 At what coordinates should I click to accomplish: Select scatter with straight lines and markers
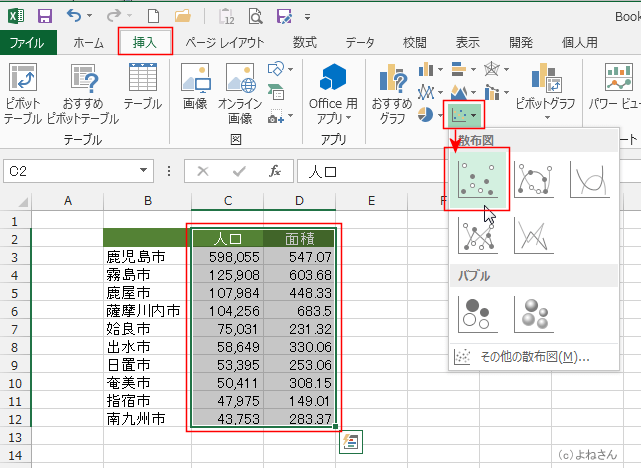pyautogui.click(x=478, y=236)
